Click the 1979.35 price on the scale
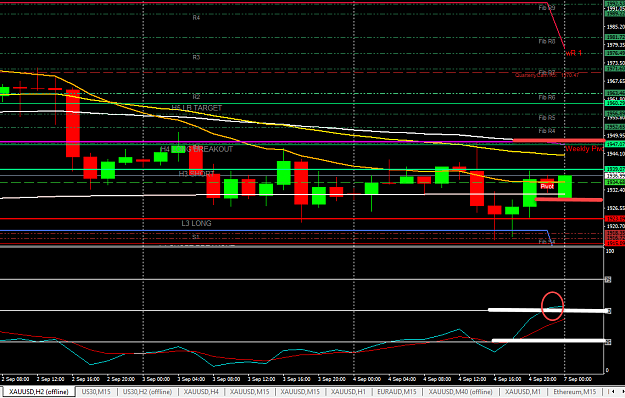 pyautogui.click(x=615, y=45)
